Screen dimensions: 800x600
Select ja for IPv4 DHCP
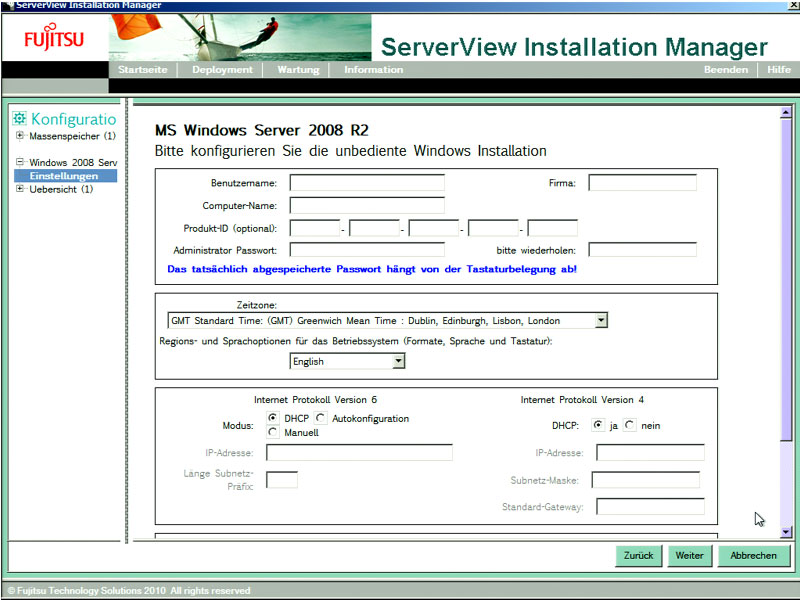tap(598, 425)
